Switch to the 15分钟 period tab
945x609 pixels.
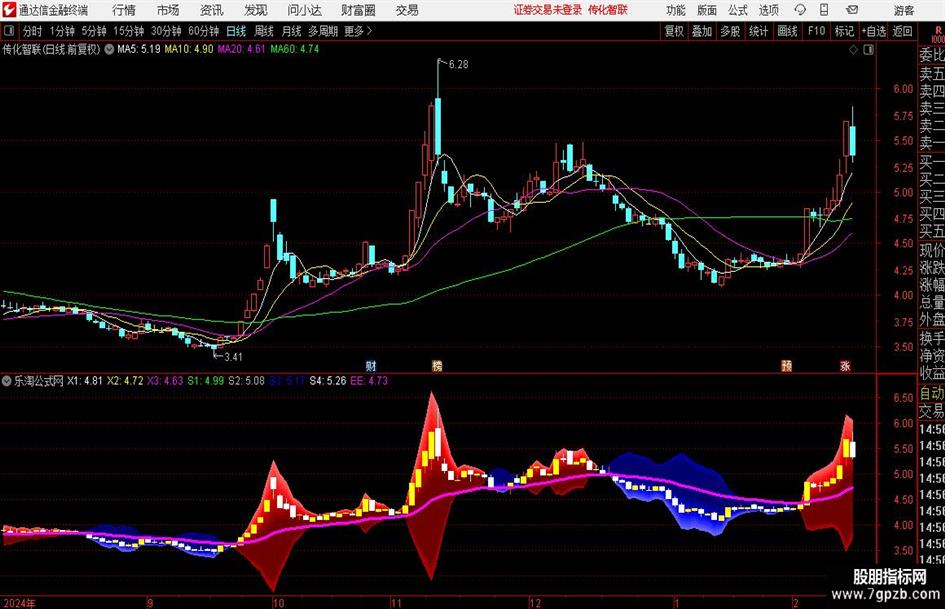pyautogui.click(x=129, y=31)
